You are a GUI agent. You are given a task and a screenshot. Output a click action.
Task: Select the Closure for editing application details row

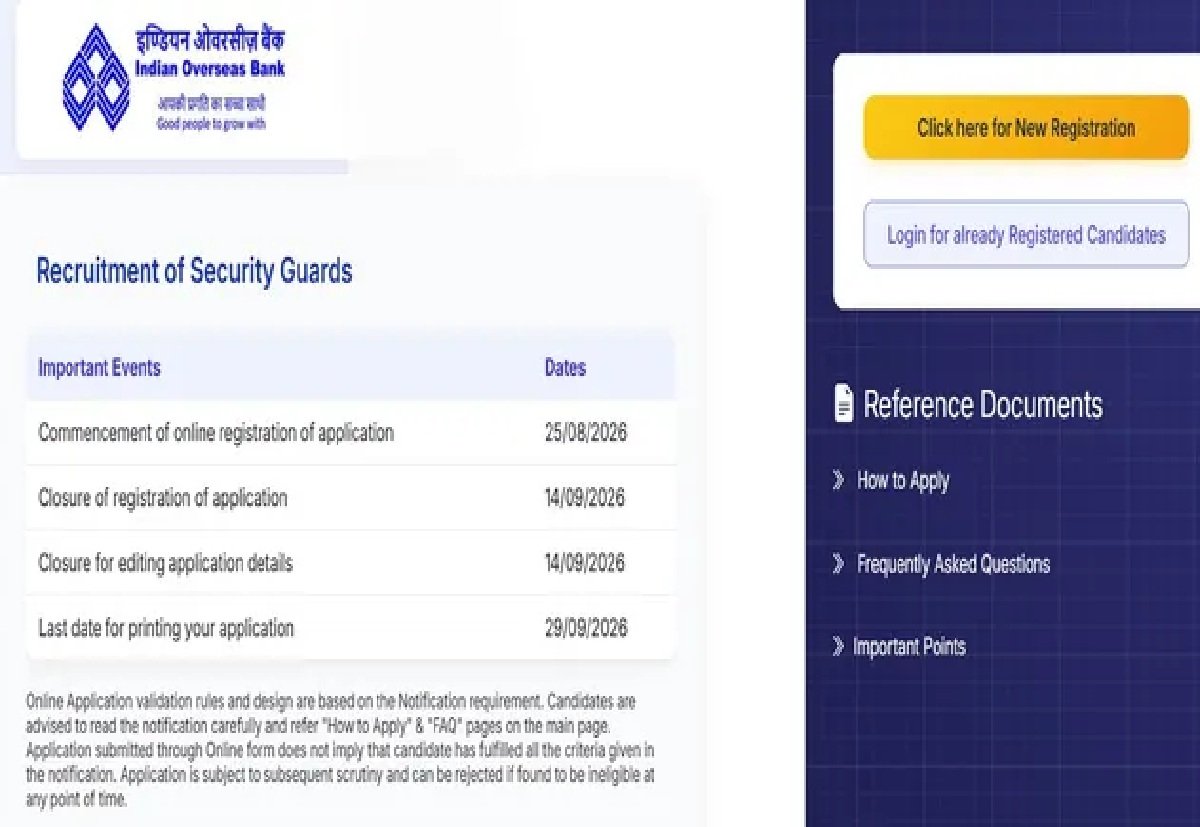[350, 563]
